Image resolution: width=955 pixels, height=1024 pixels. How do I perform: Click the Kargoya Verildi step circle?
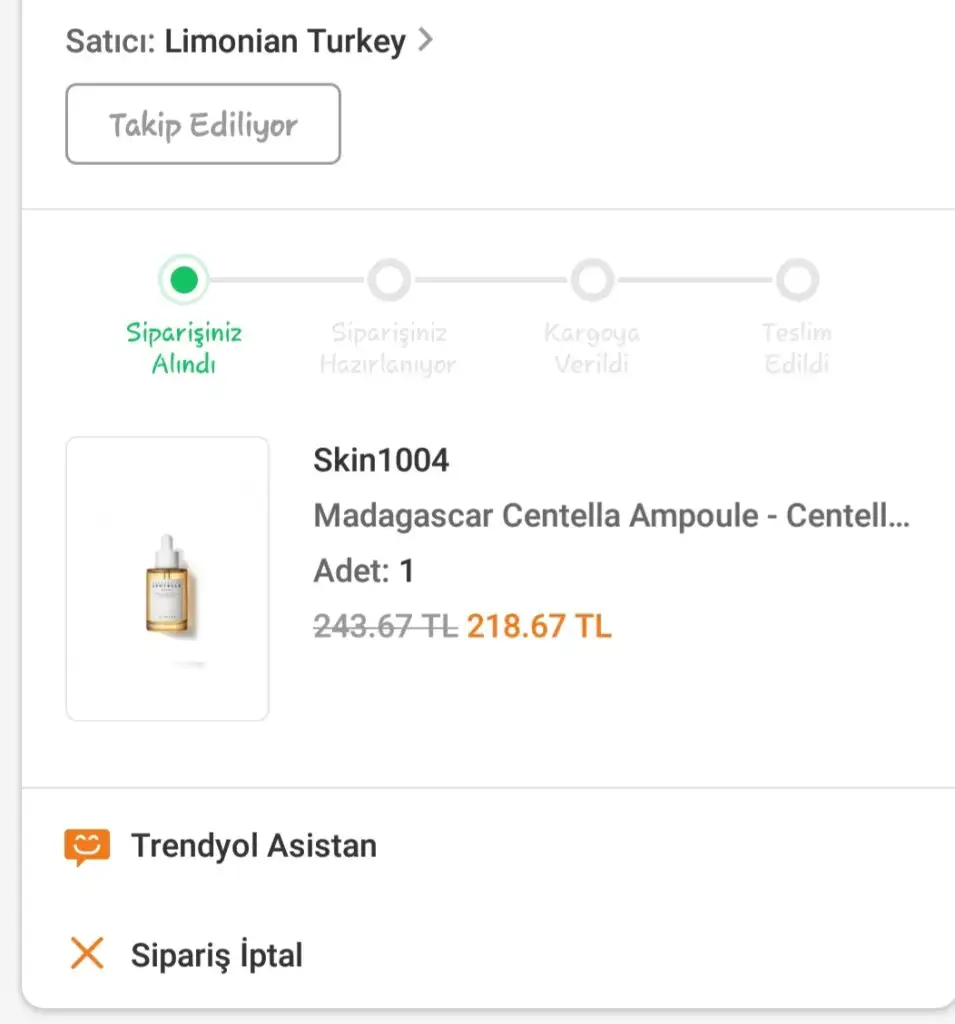pyautogui.click(x=592, y=281)
